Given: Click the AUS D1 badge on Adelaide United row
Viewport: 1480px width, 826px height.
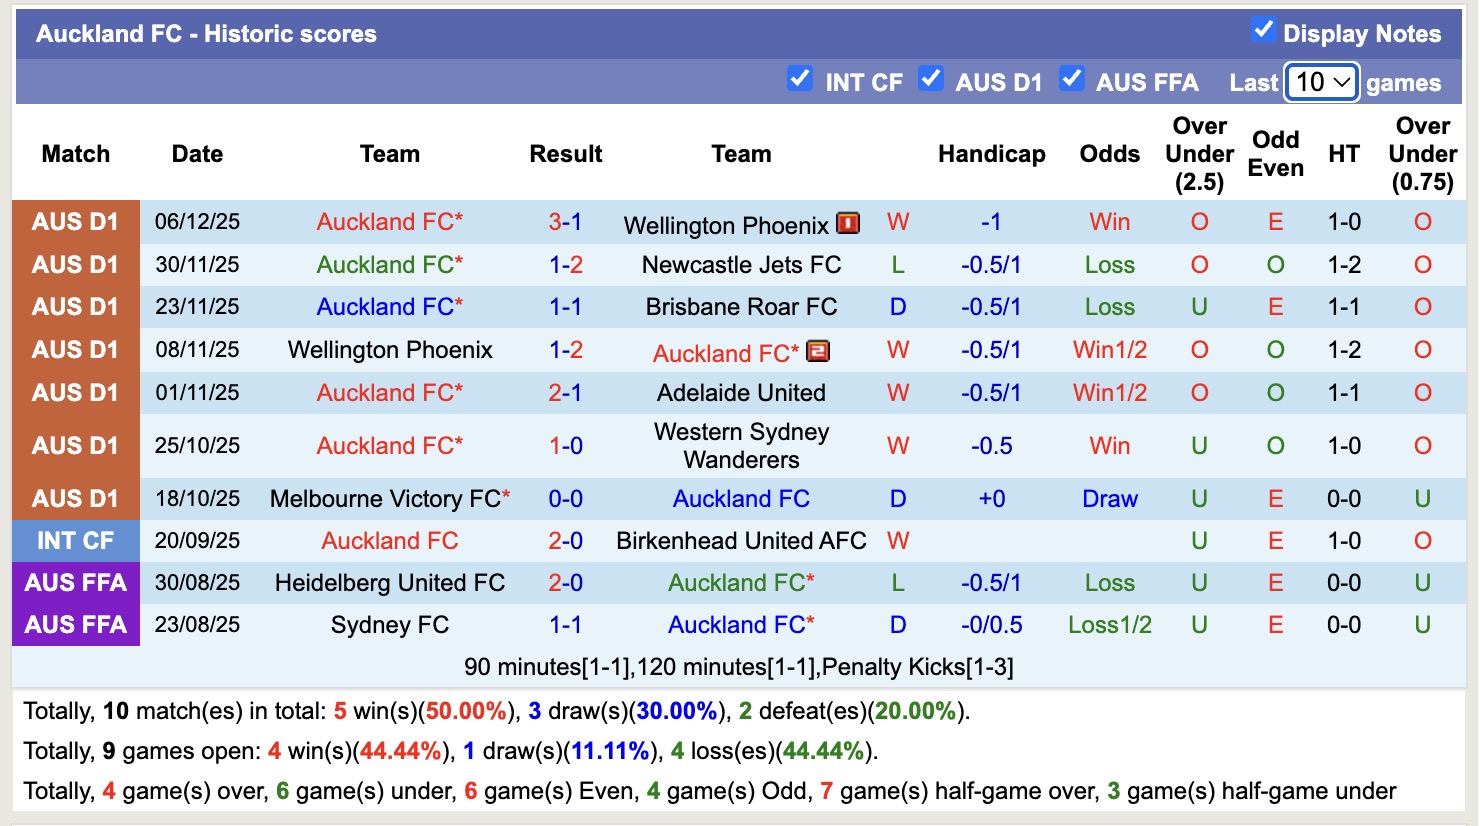Looking at the screenshot, I should coord(75,392).
